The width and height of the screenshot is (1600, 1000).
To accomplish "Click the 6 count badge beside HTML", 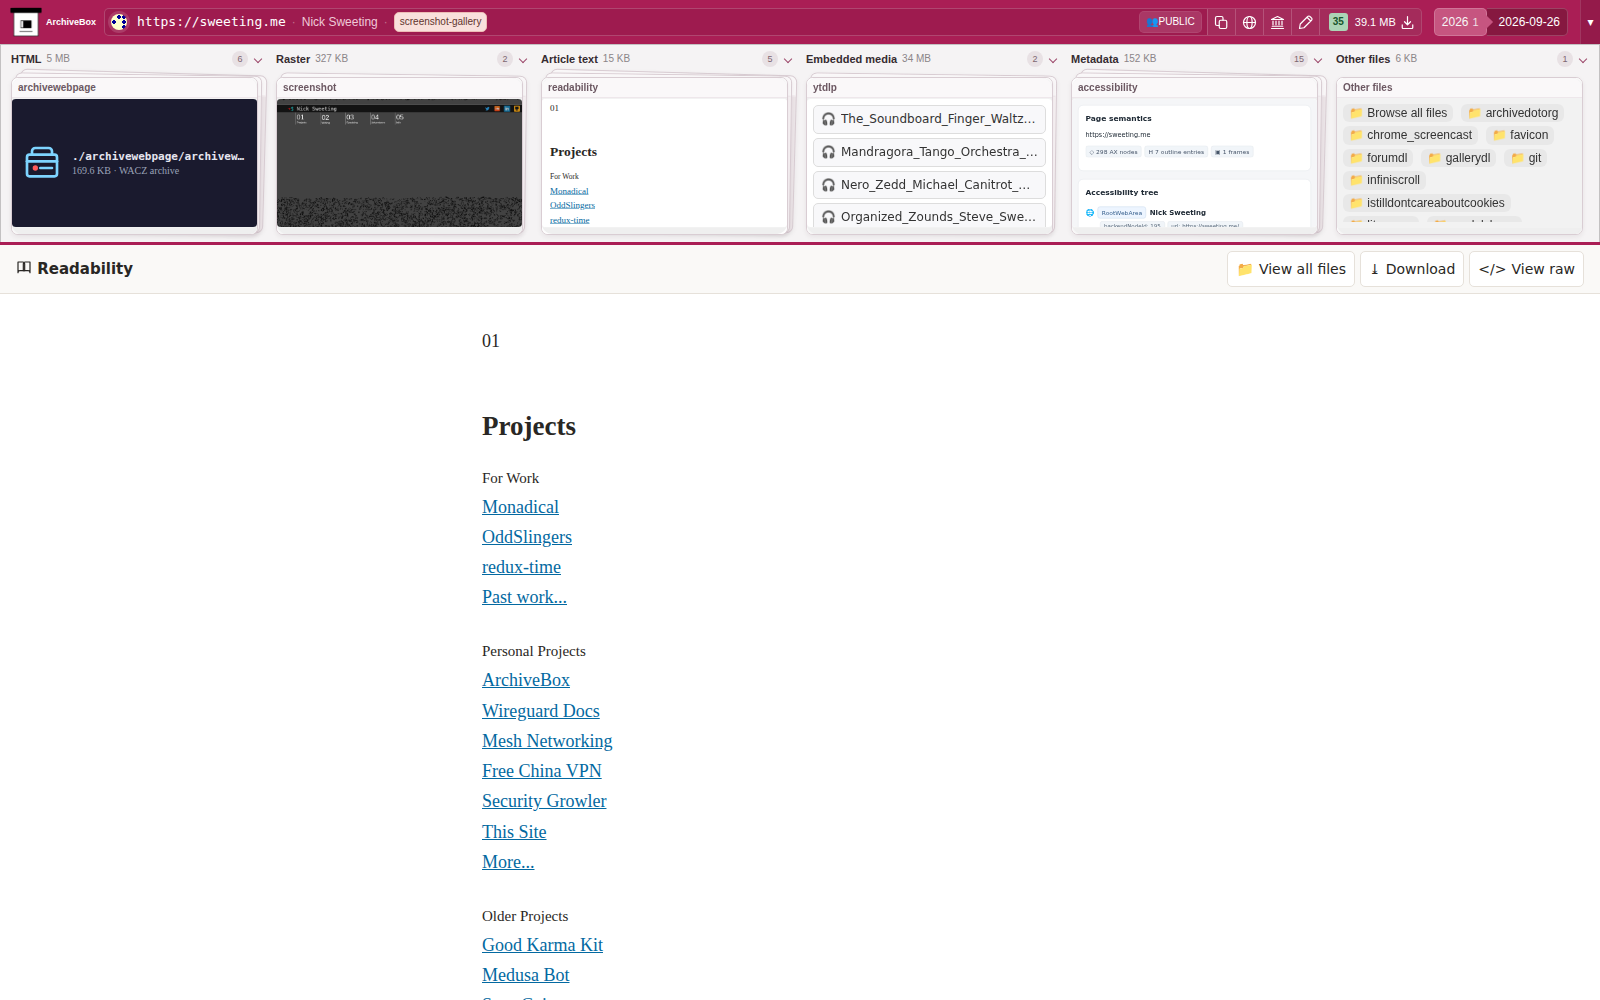I will click(x=240, y=60).
